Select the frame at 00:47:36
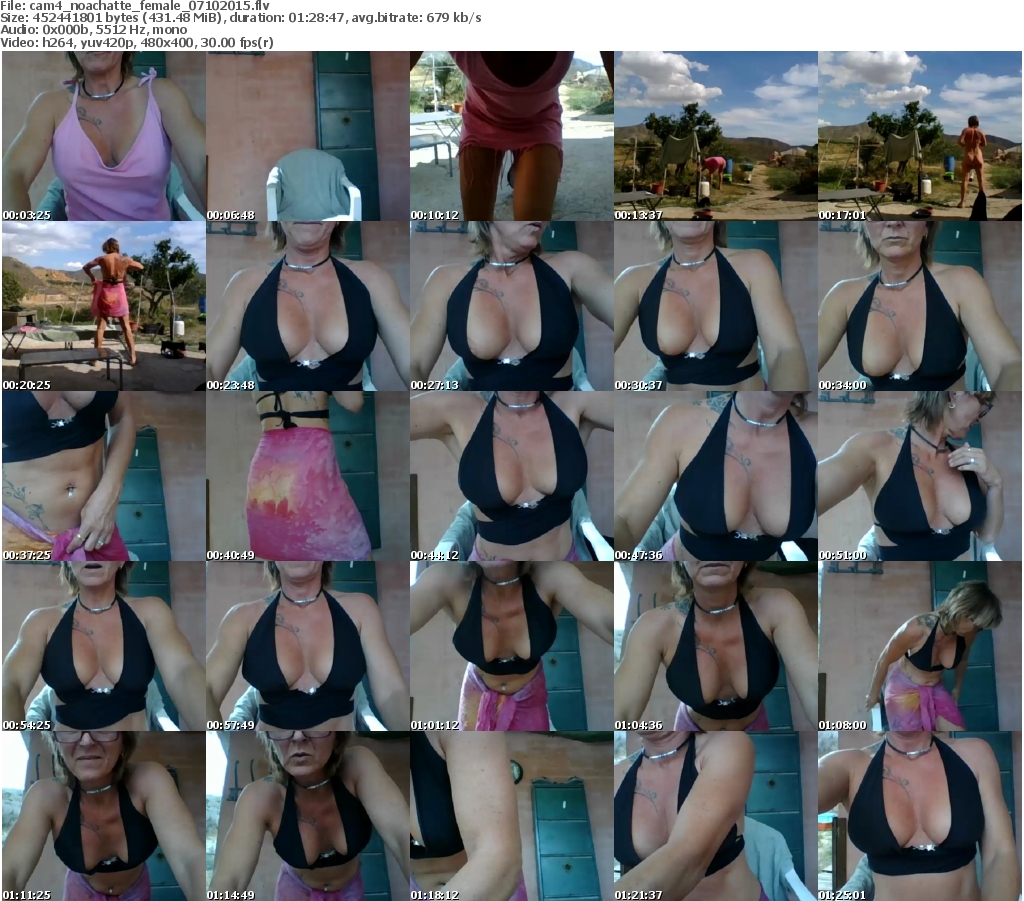 click(715, 476)
